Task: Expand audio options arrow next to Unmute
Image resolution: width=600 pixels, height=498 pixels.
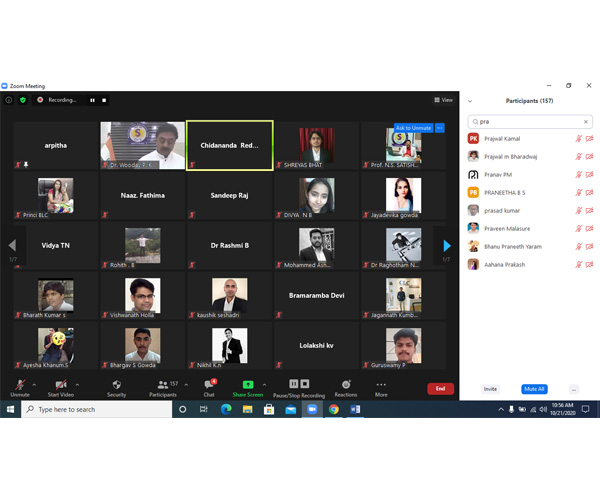Action: [x=34, y=384]
